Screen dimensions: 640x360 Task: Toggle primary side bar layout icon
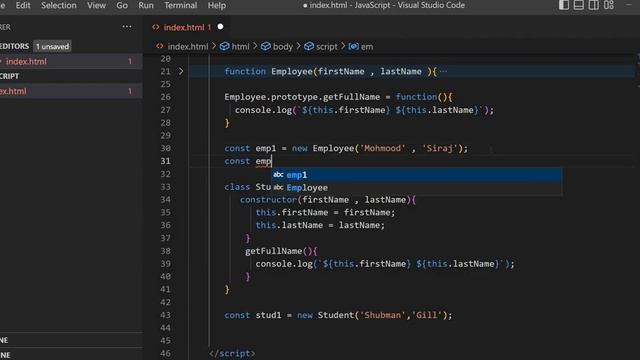pos(564,5)
